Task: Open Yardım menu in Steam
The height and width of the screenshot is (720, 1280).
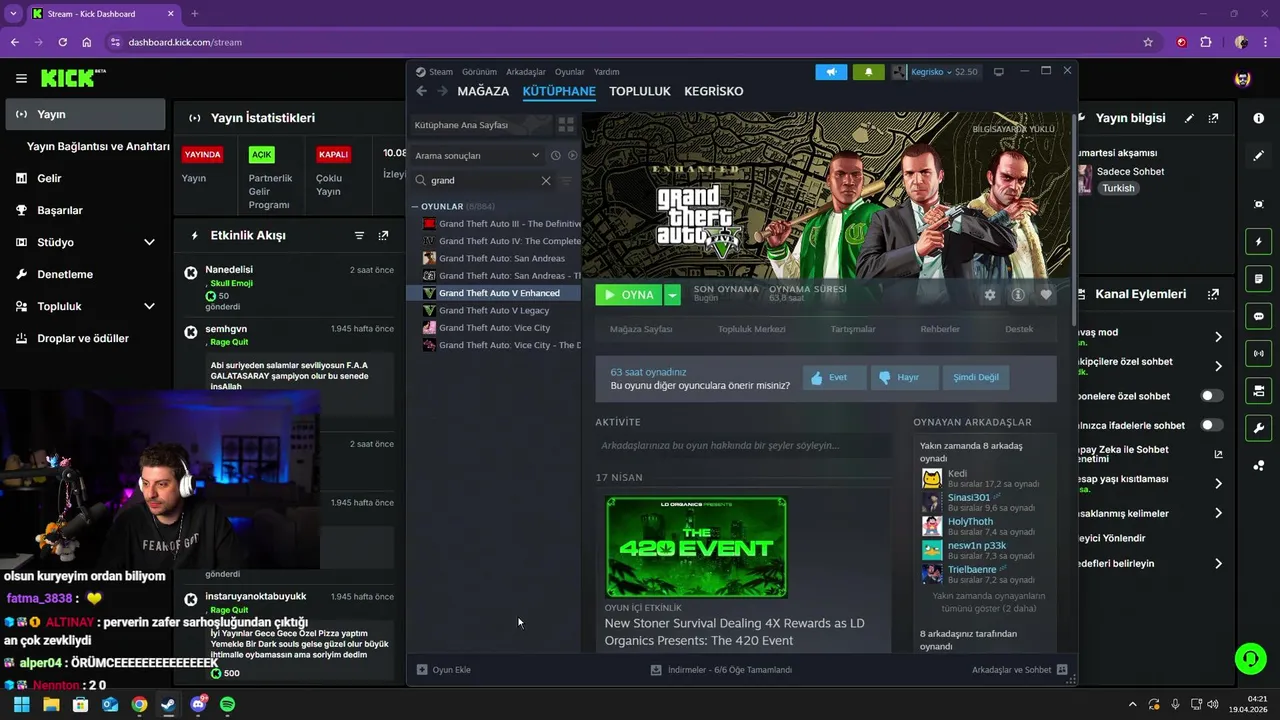Action: point(607,72)
